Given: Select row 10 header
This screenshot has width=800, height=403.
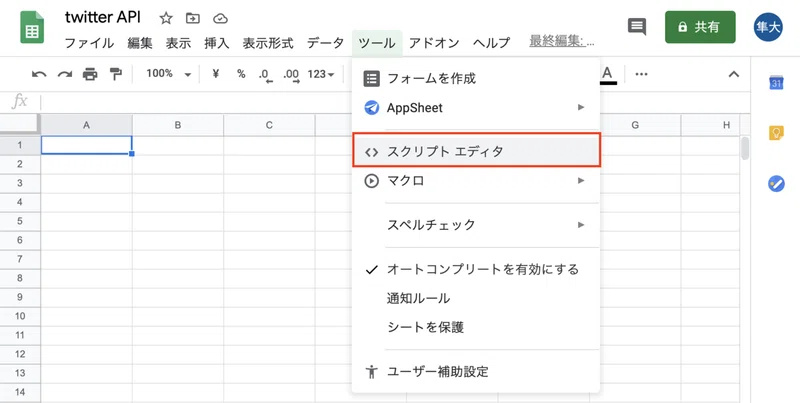Looking at the screenshot, I should tap(20, 316).
